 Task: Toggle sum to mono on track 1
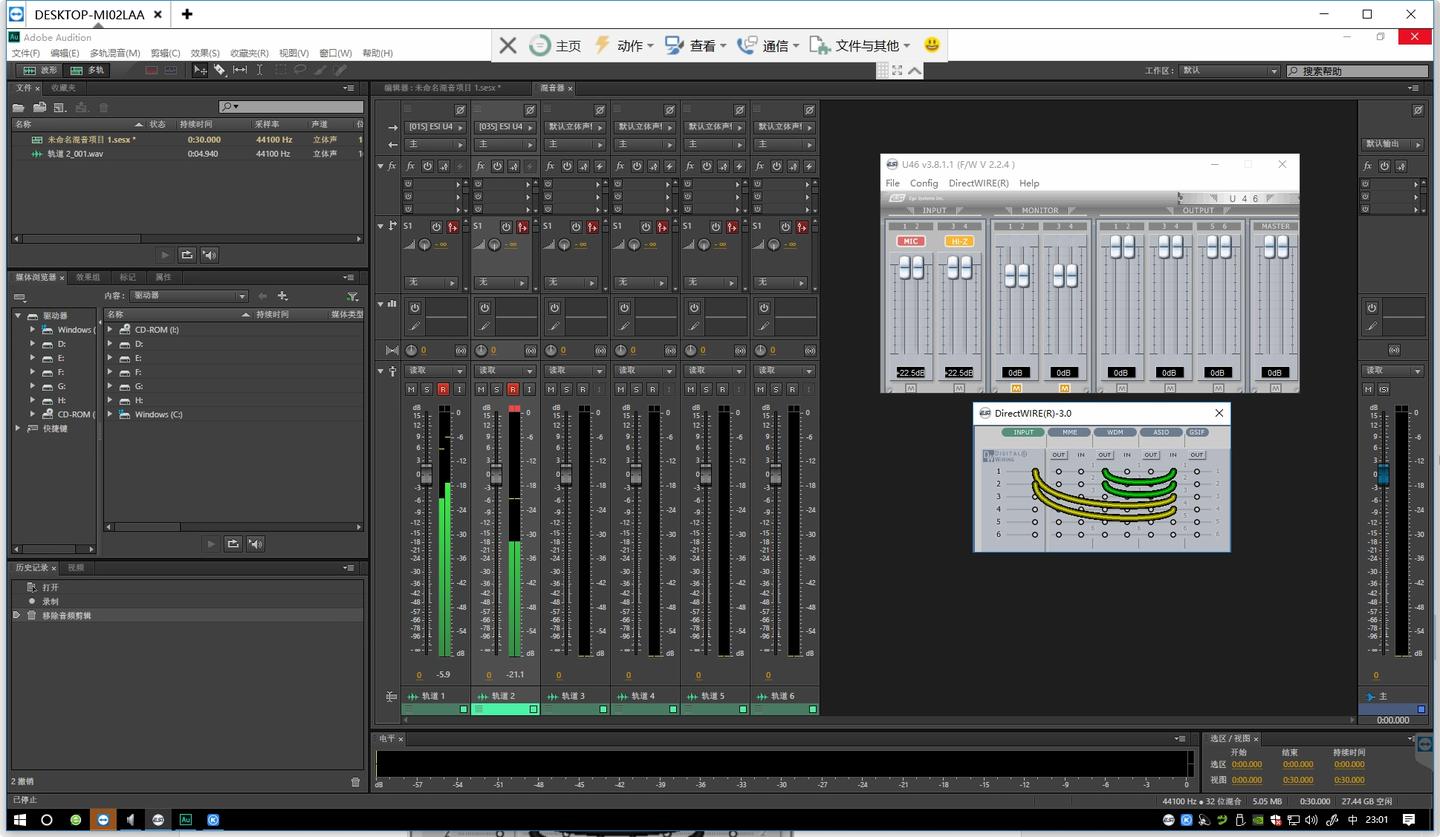461,350
